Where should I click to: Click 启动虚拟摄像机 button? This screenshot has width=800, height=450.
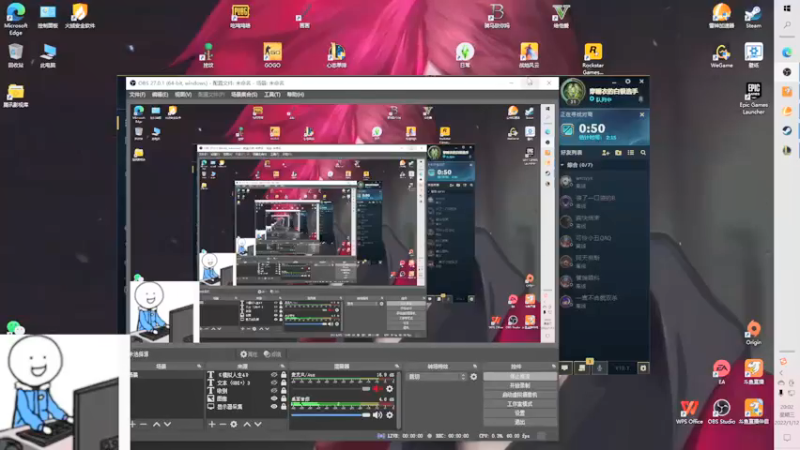520,395
